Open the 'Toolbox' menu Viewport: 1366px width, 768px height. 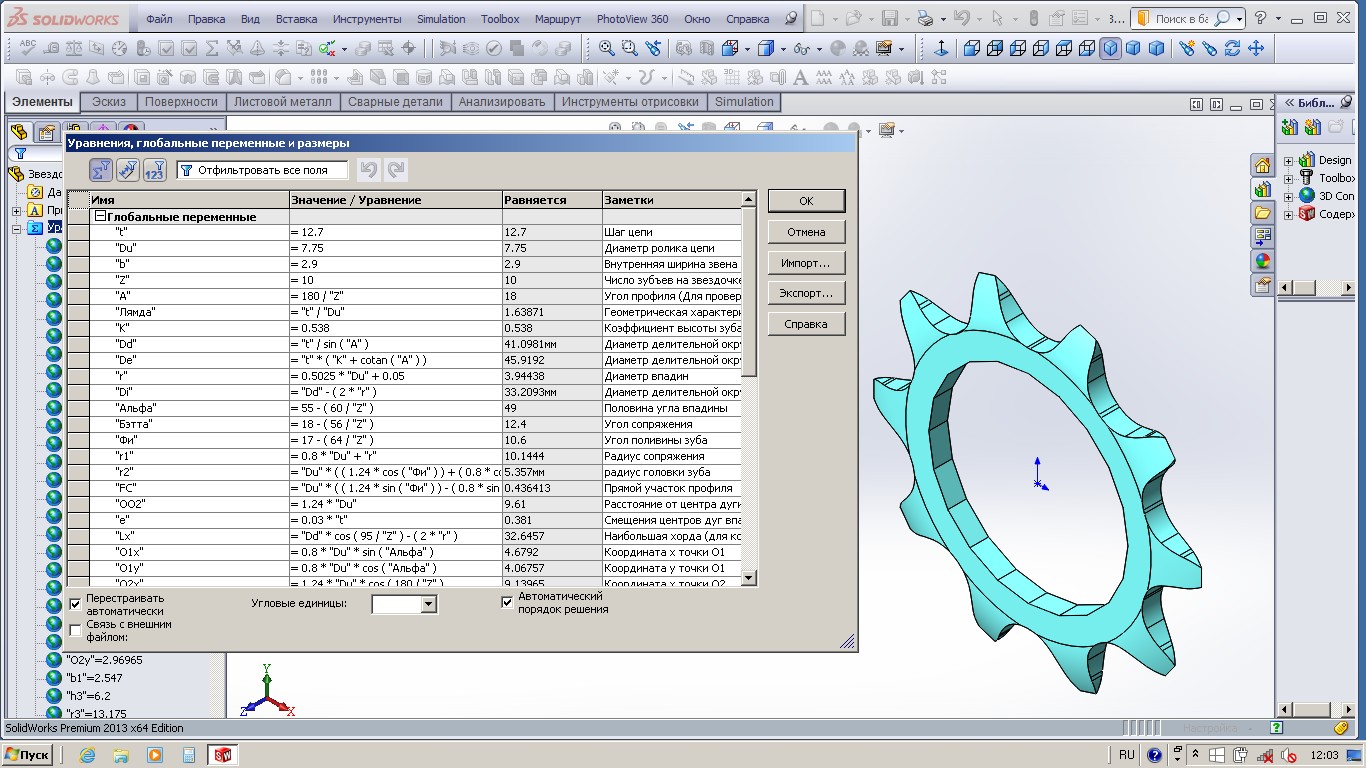click(500, 19)
